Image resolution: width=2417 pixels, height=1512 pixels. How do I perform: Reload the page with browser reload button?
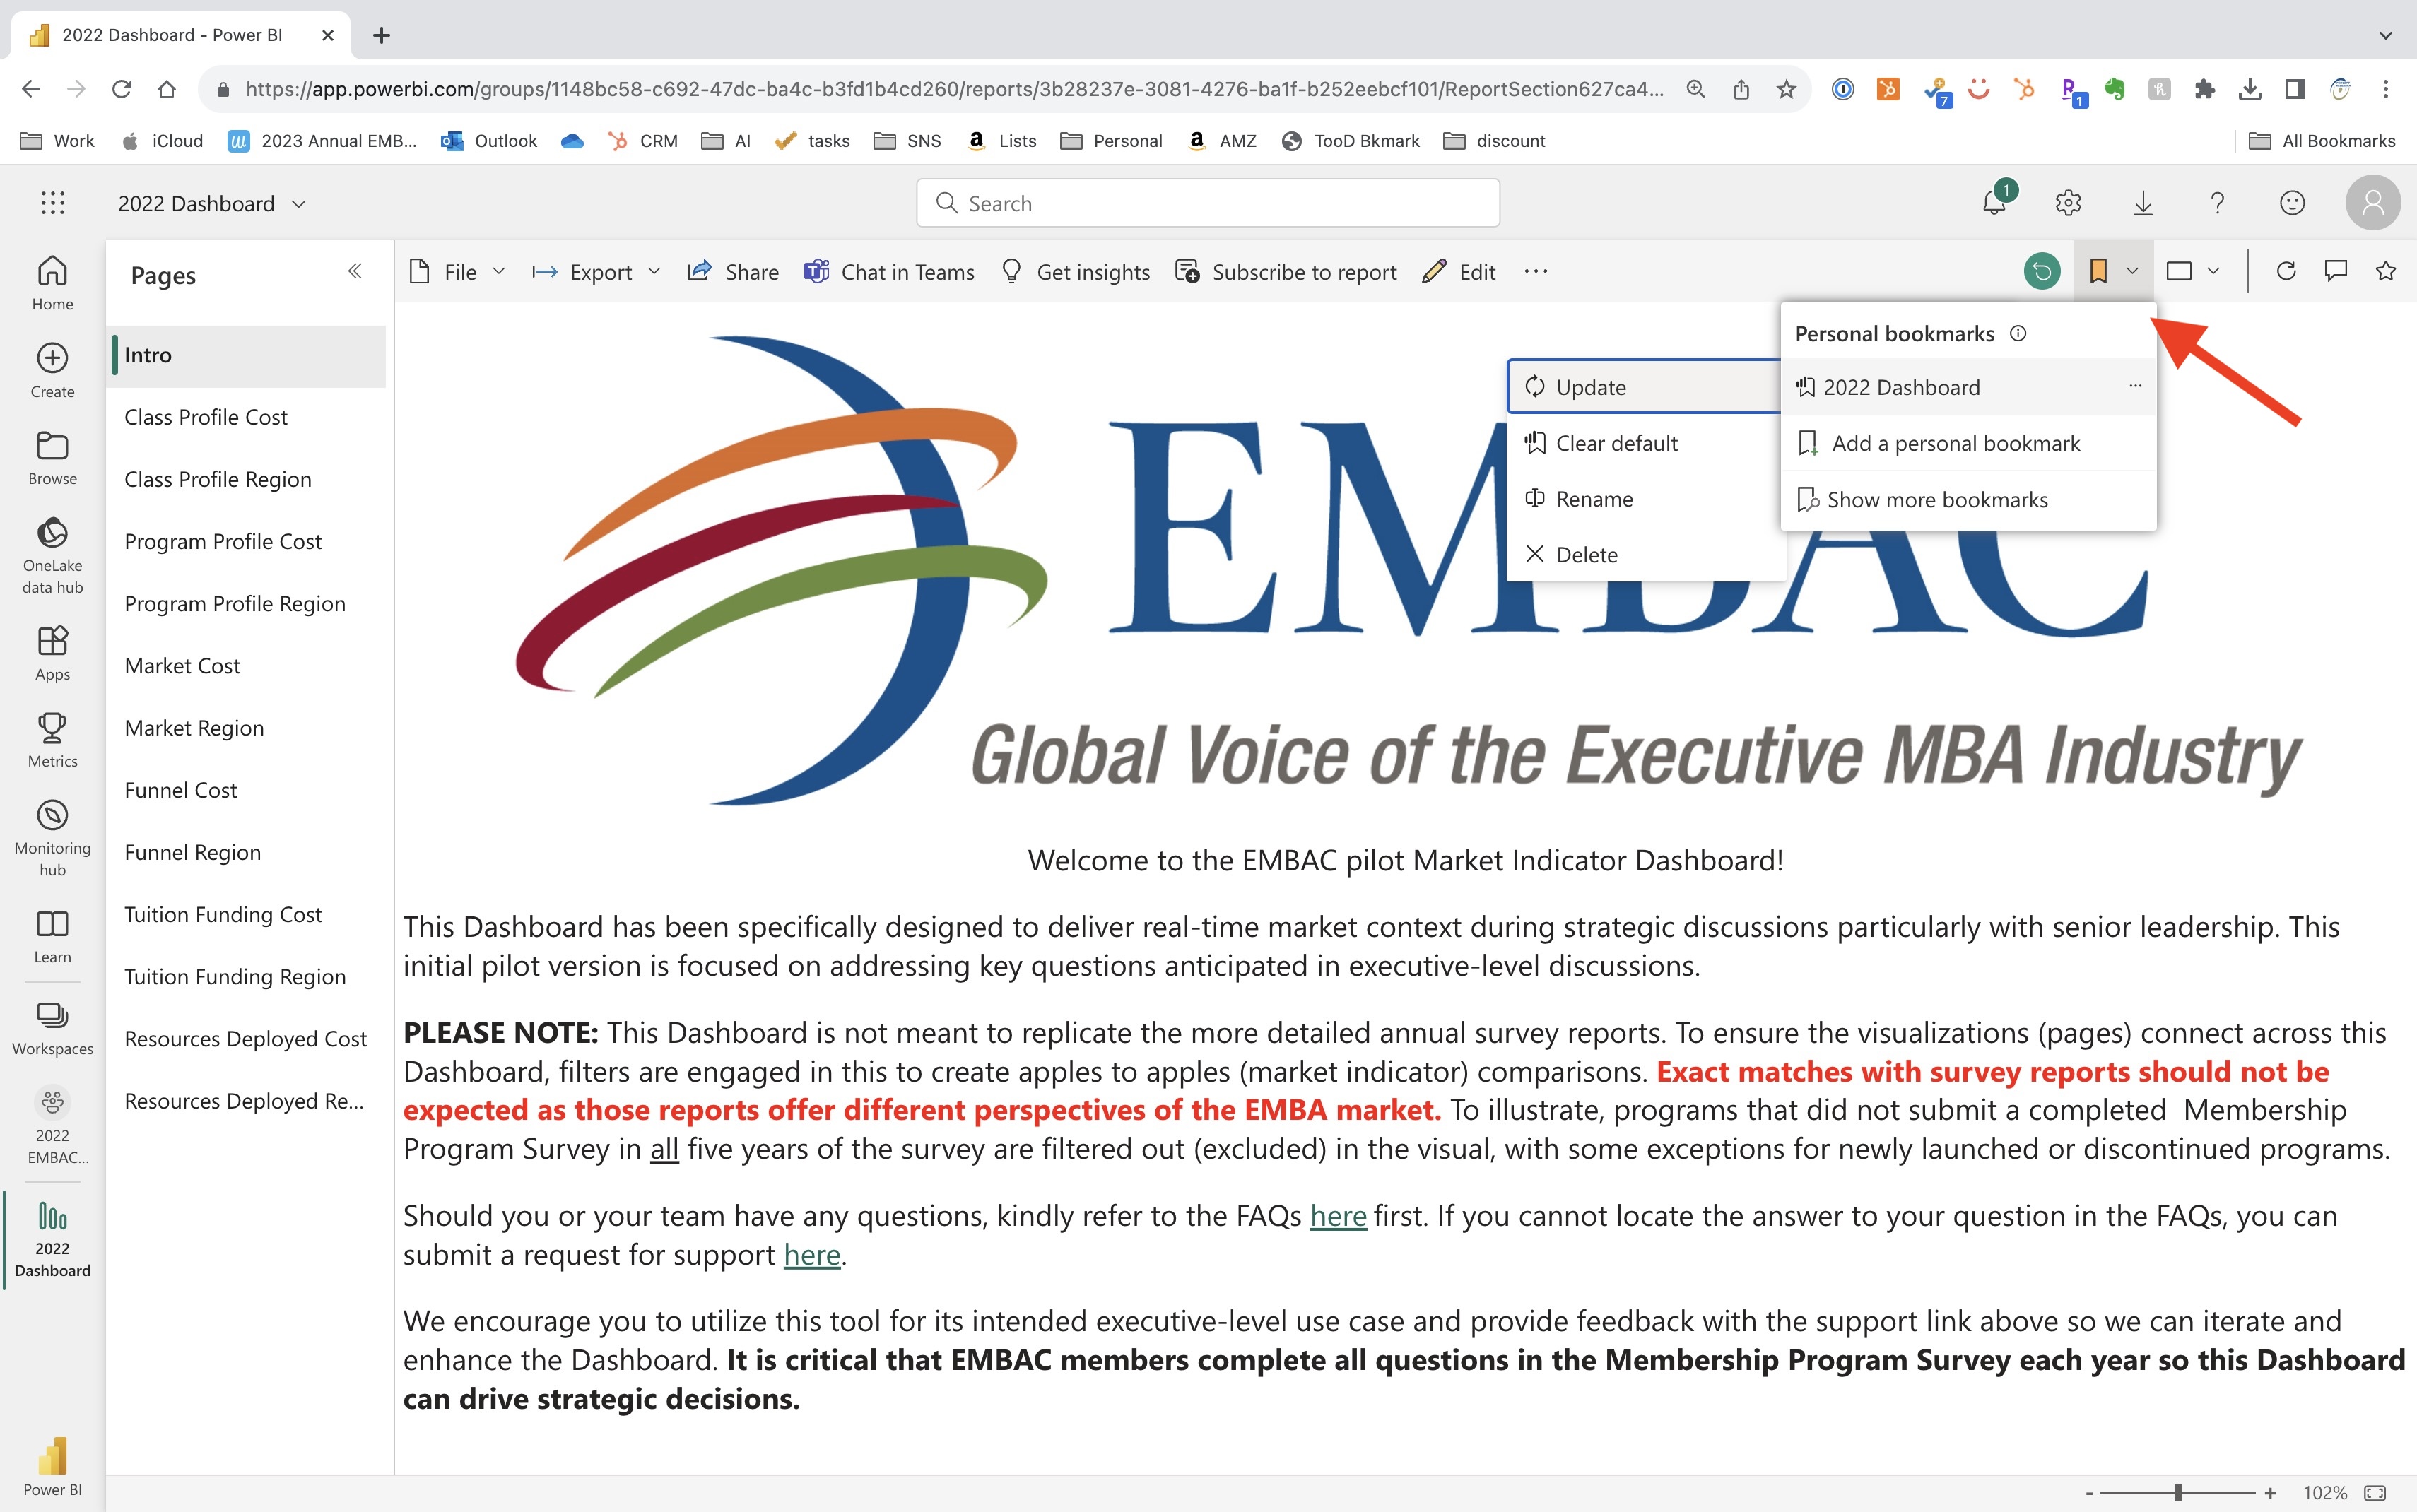[121, 89]
